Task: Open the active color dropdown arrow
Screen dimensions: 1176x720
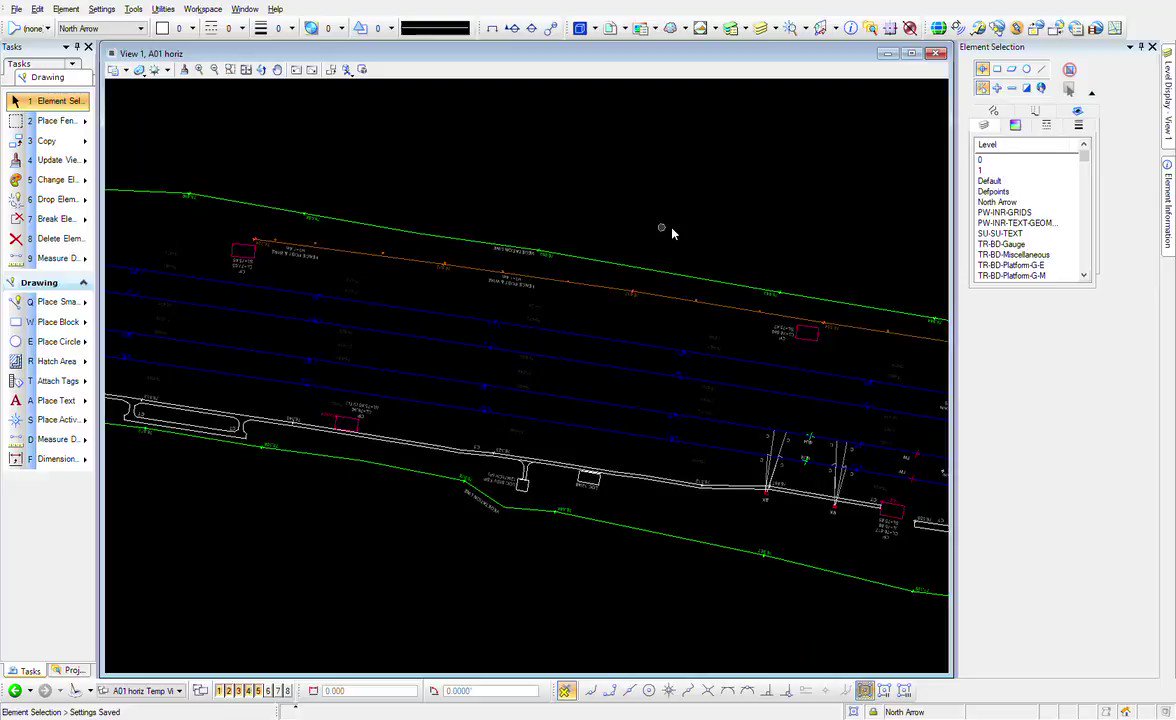Action: [x=193, y=28]
